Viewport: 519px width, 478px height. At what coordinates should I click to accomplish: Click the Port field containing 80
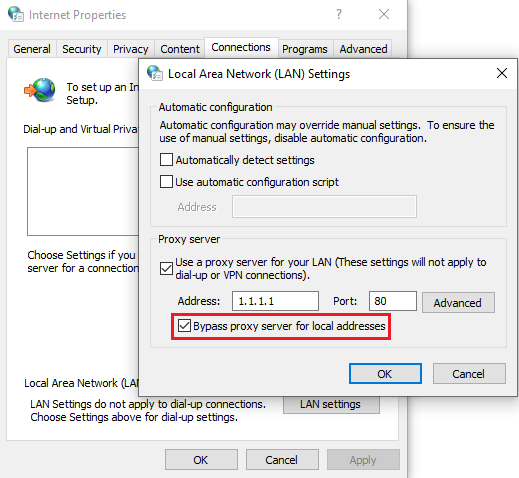click(x=393, y=301)
